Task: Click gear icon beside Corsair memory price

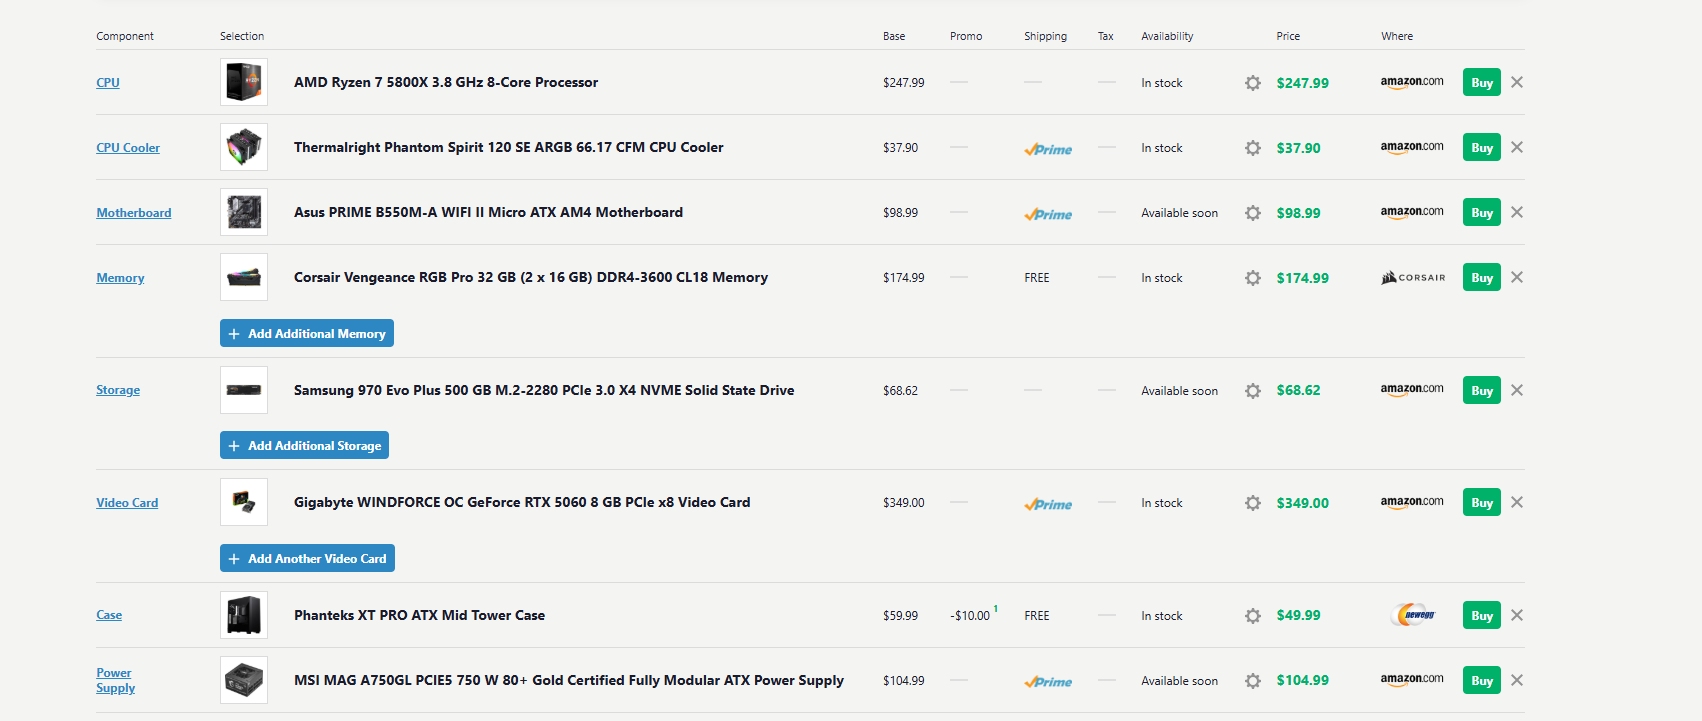Action: pos(1252,278)
